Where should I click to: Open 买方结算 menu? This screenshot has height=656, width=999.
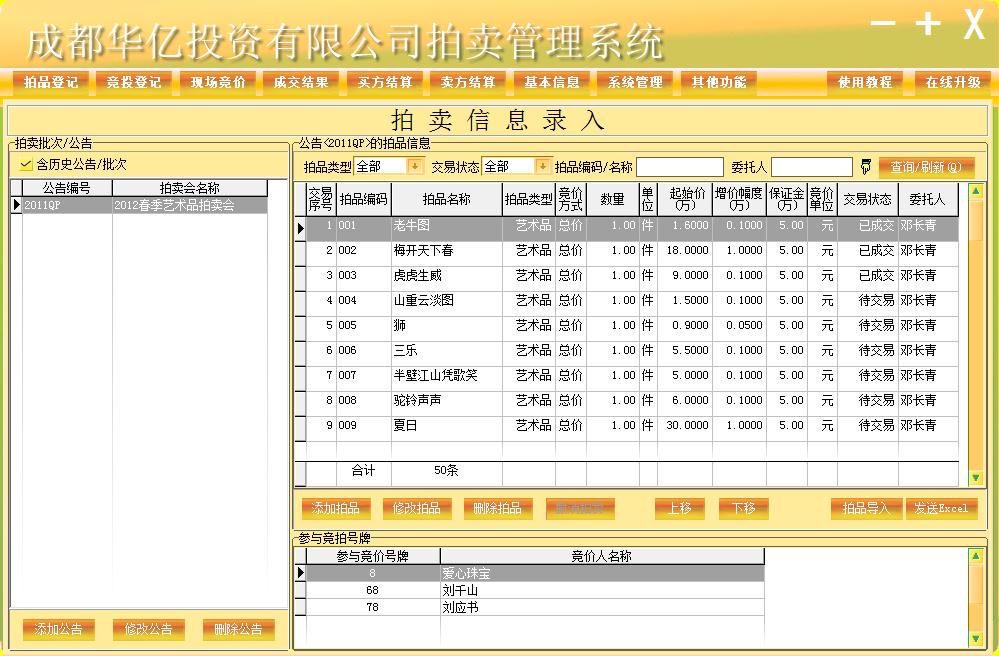pyautogui.click(x=385, y=82)
